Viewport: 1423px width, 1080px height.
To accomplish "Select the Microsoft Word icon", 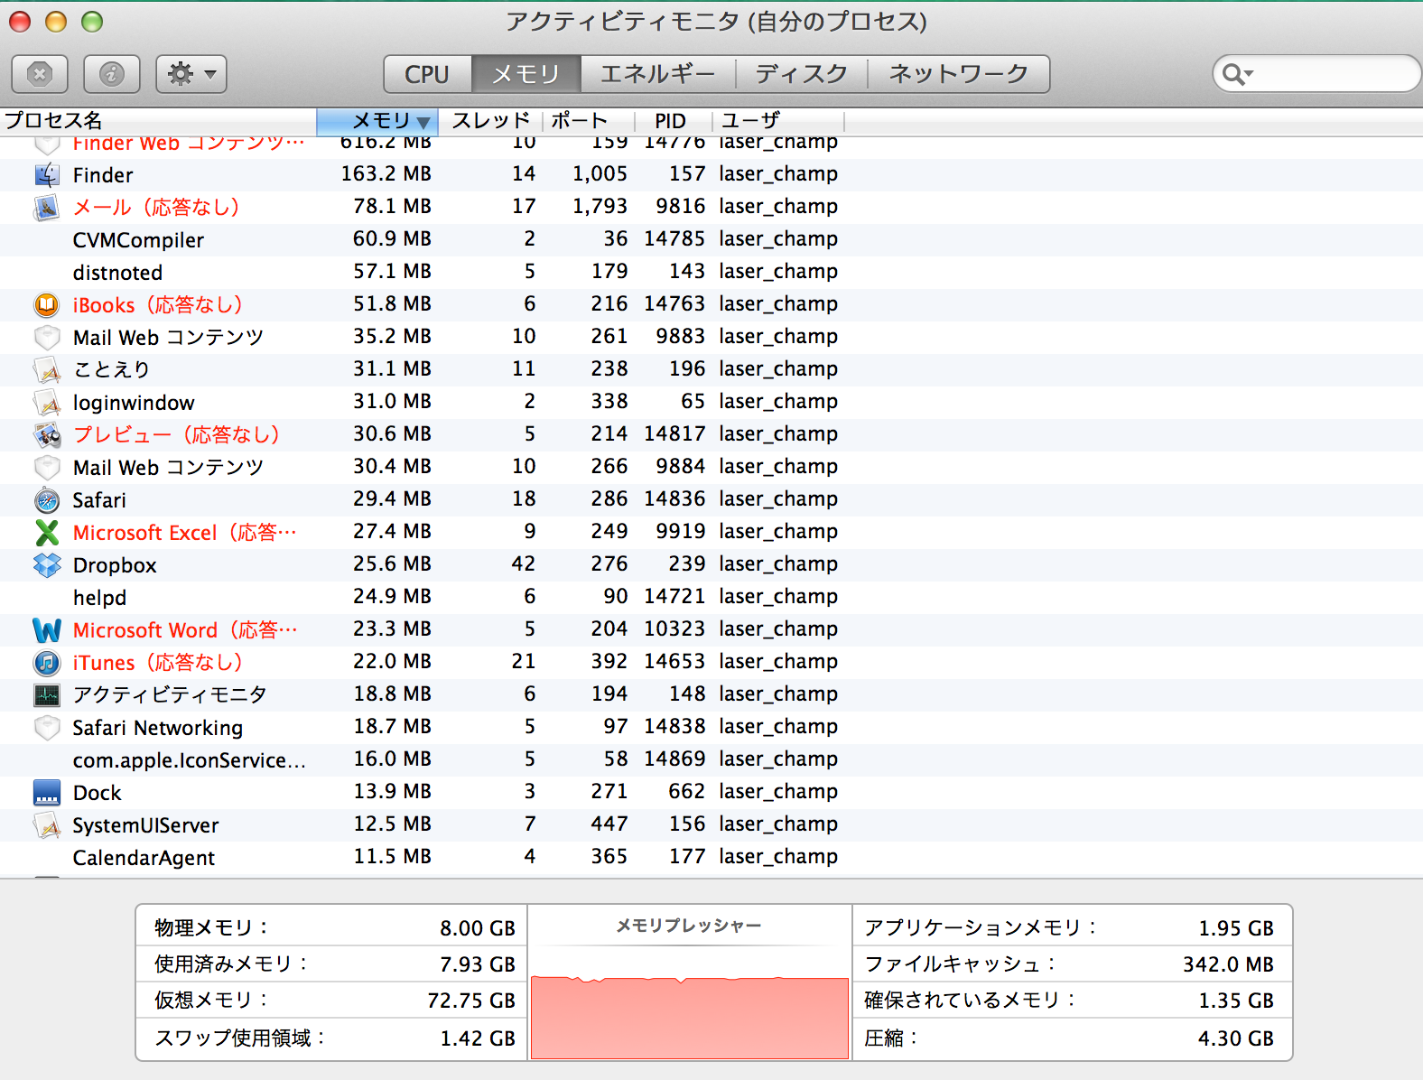I will tap(47, 630).
